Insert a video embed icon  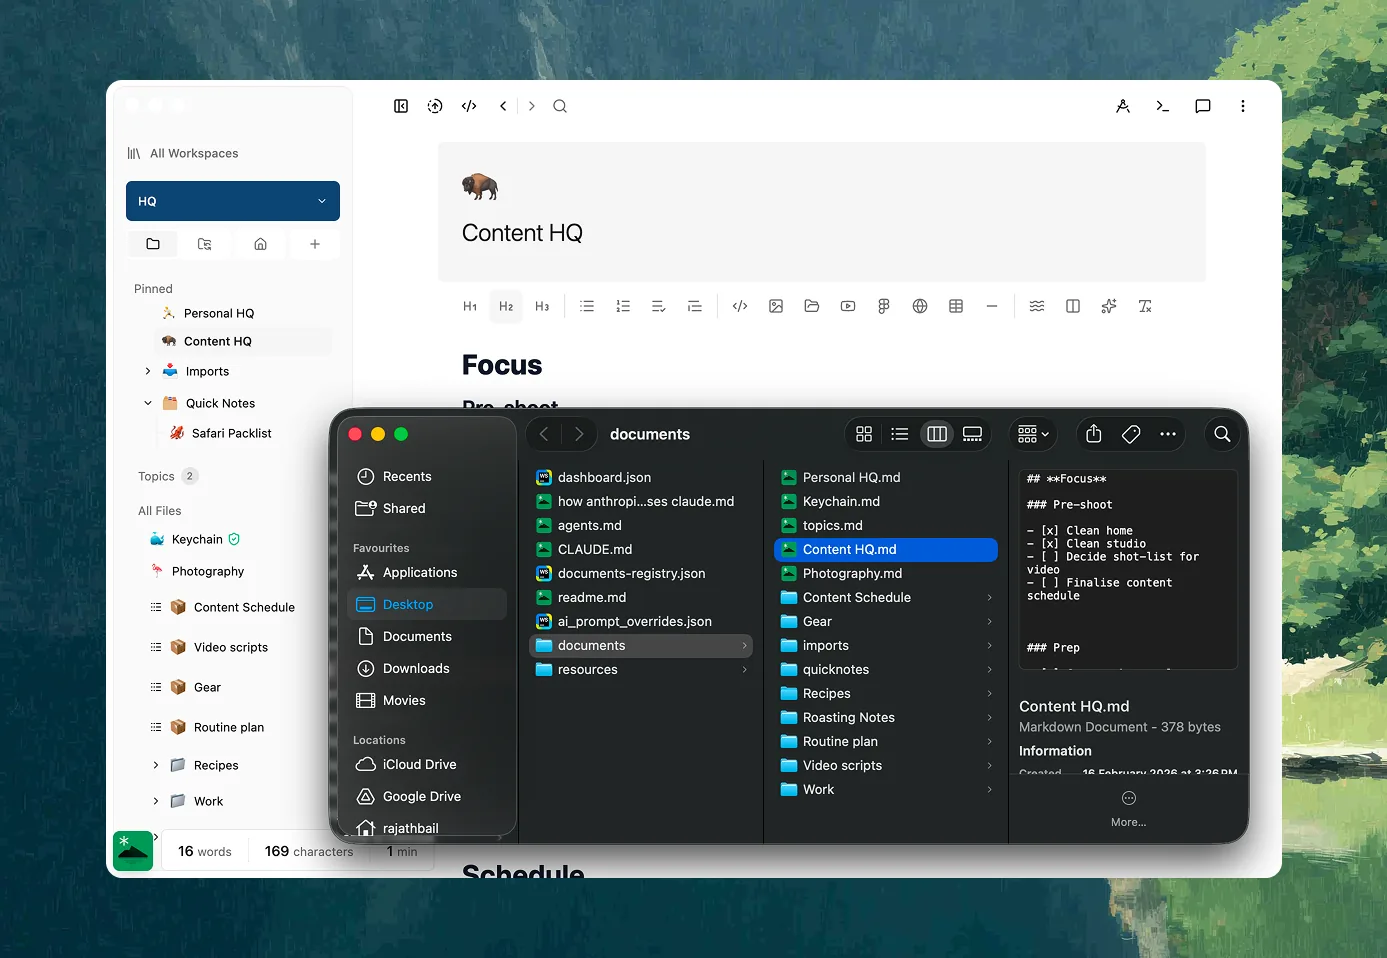click(848, 306)
